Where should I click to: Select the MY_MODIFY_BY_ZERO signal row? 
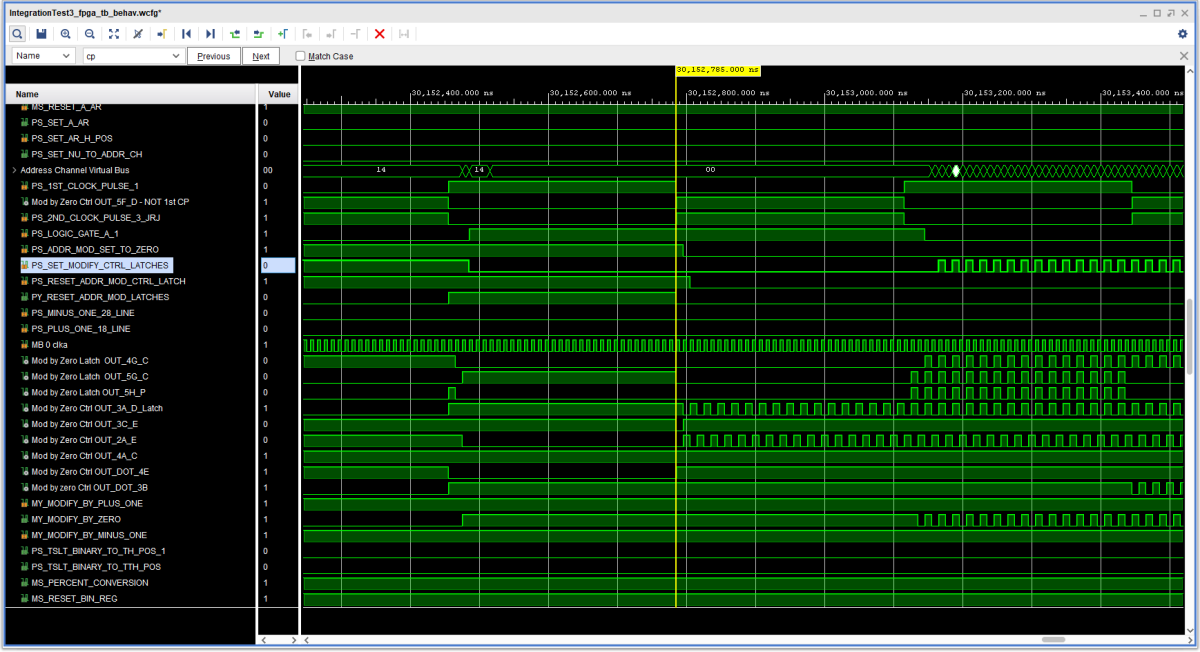(75, 519)
